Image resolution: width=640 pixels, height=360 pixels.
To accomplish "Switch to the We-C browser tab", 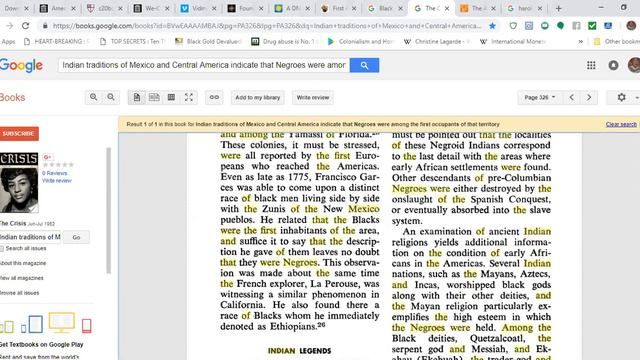I will pyautogui.click(x=152, y=8).
